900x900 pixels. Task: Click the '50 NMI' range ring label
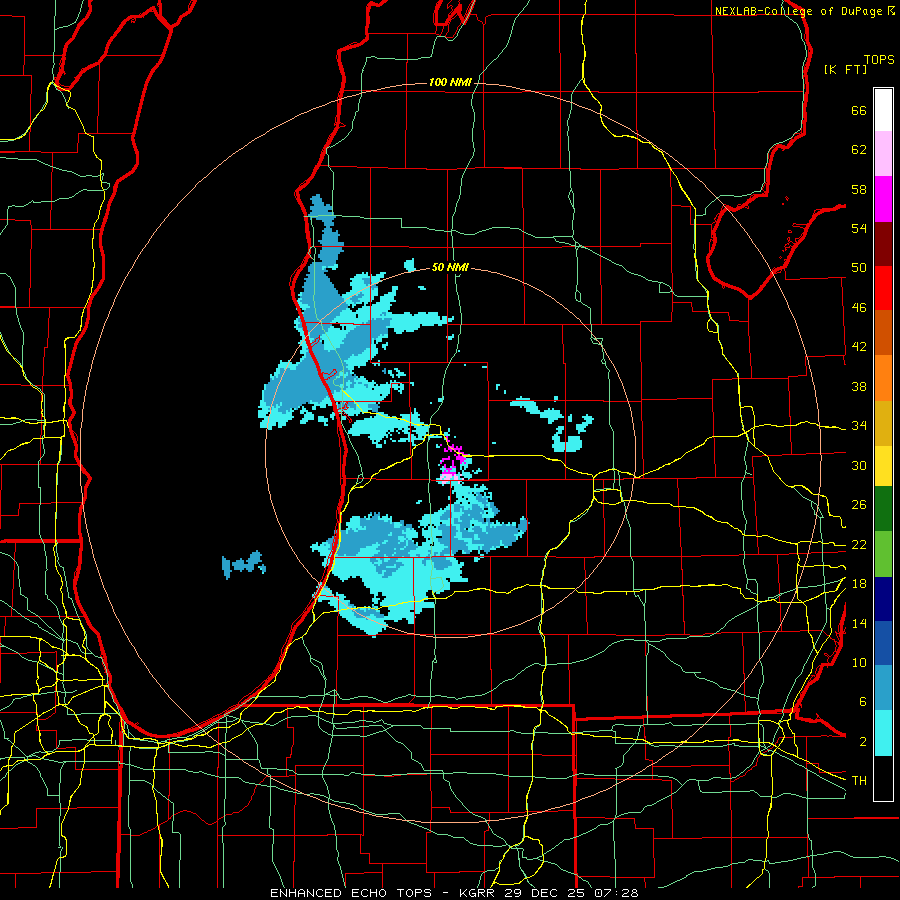[450, 267]
